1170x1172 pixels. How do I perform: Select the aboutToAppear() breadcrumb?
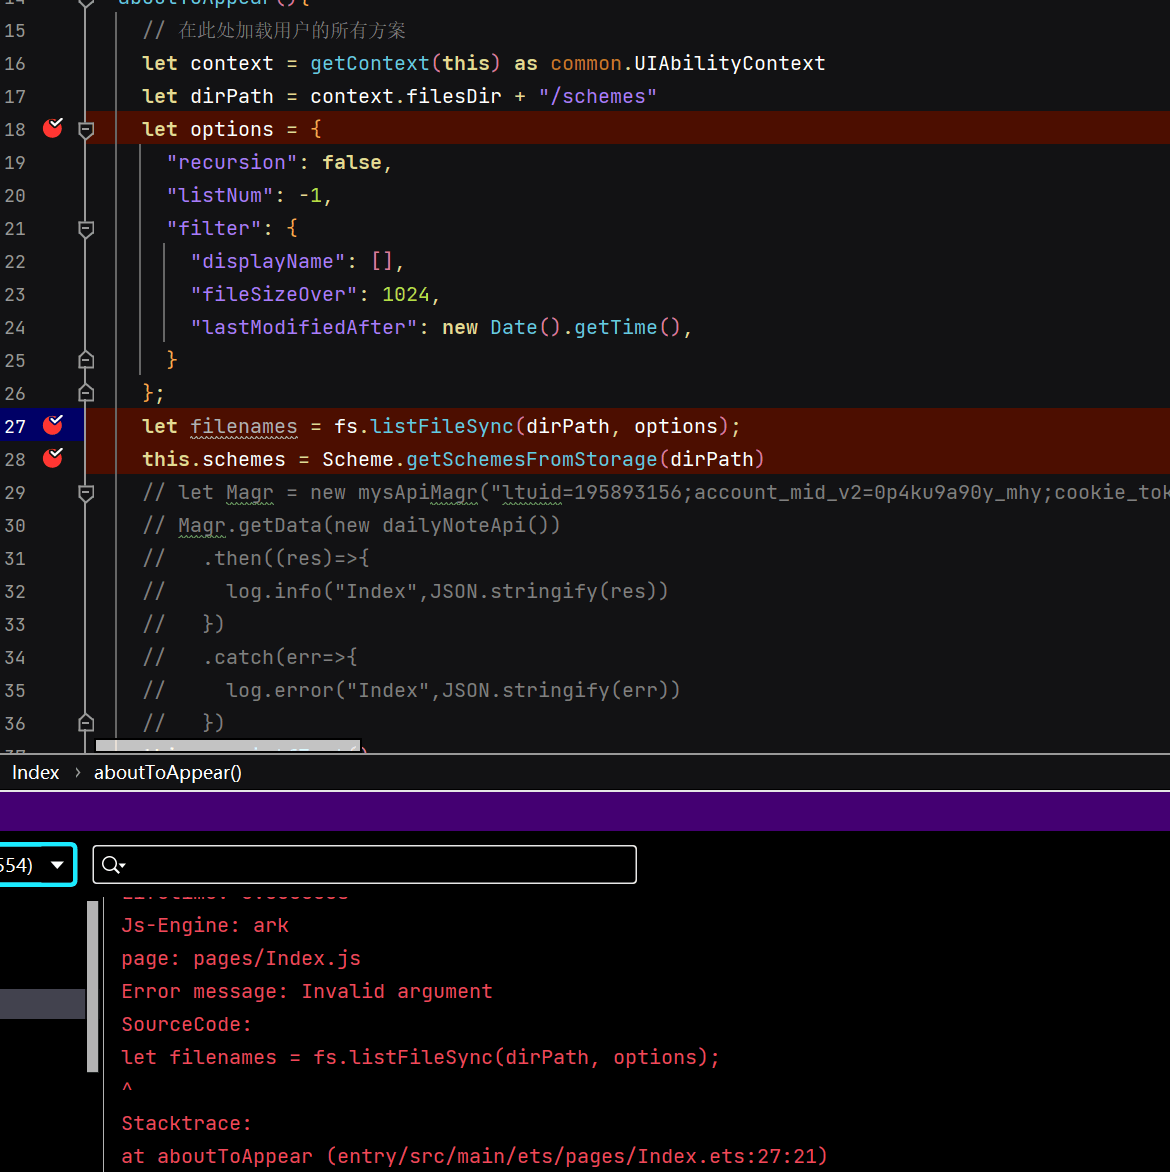167,772
